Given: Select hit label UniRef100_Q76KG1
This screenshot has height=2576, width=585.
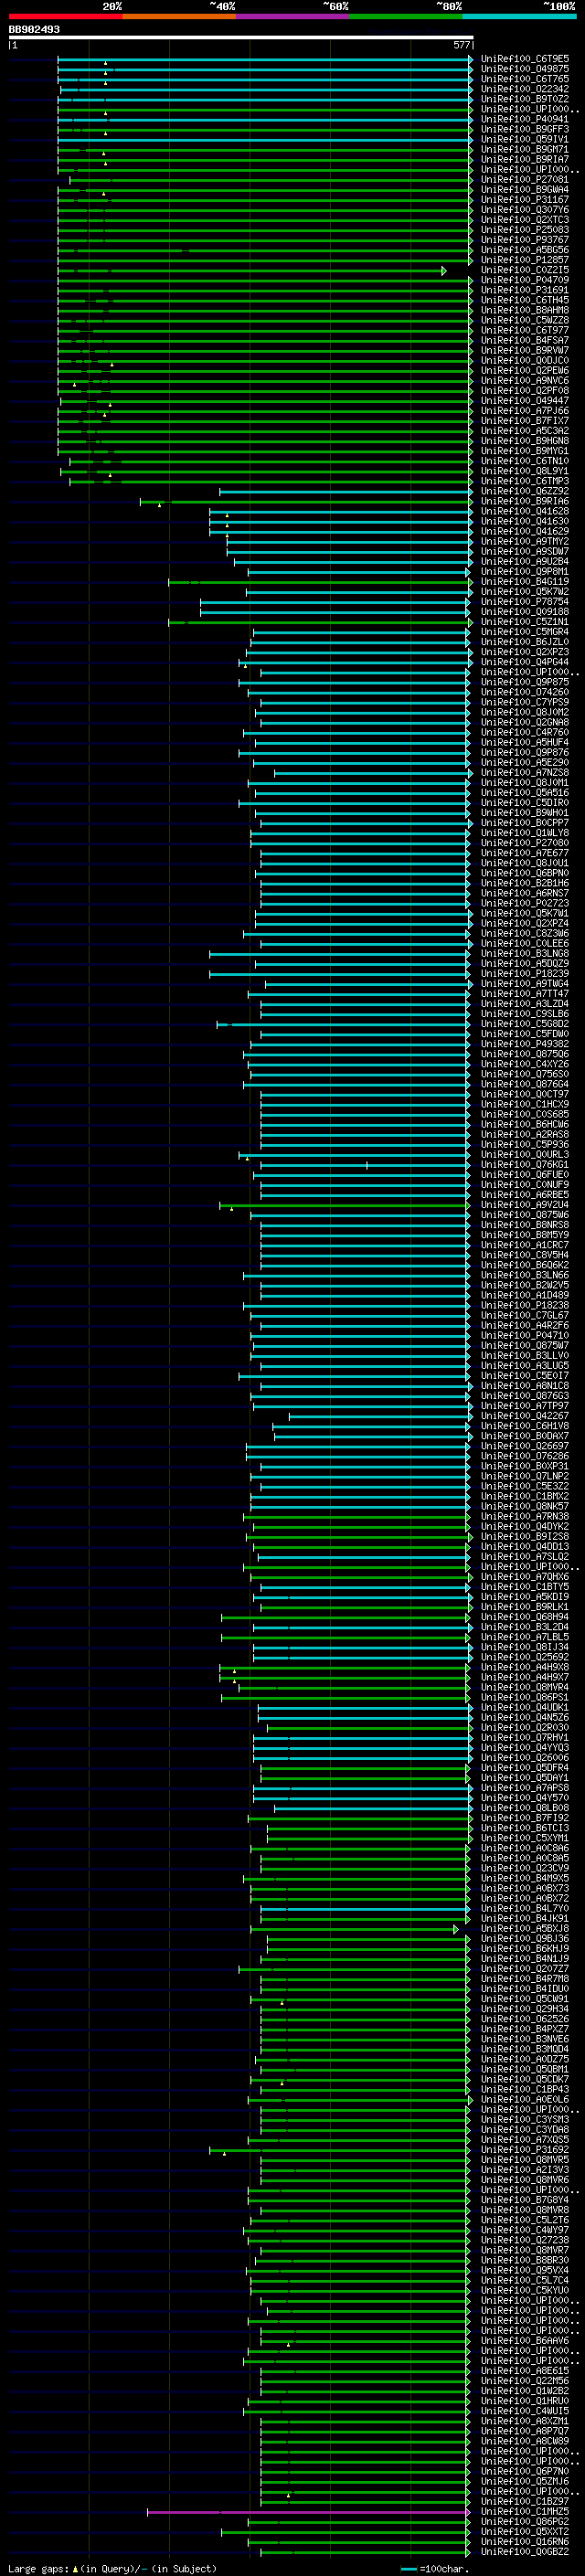Looking at the screenshot, I should click(x=525, y=1164).
